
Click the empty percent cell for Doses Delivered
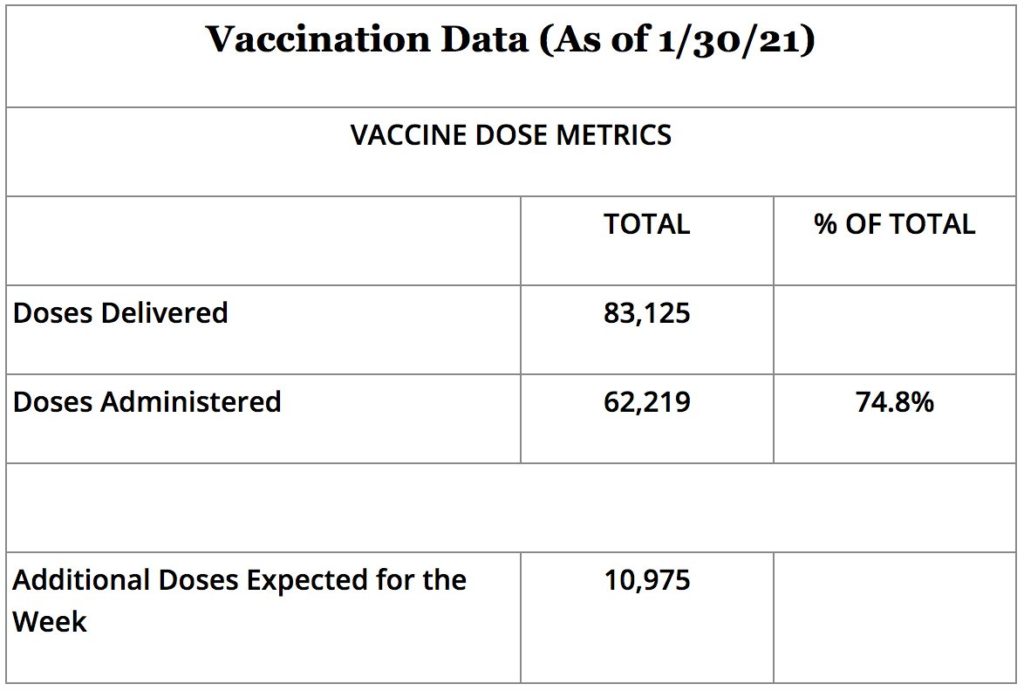pyautogui.click(x=894, y=329)
